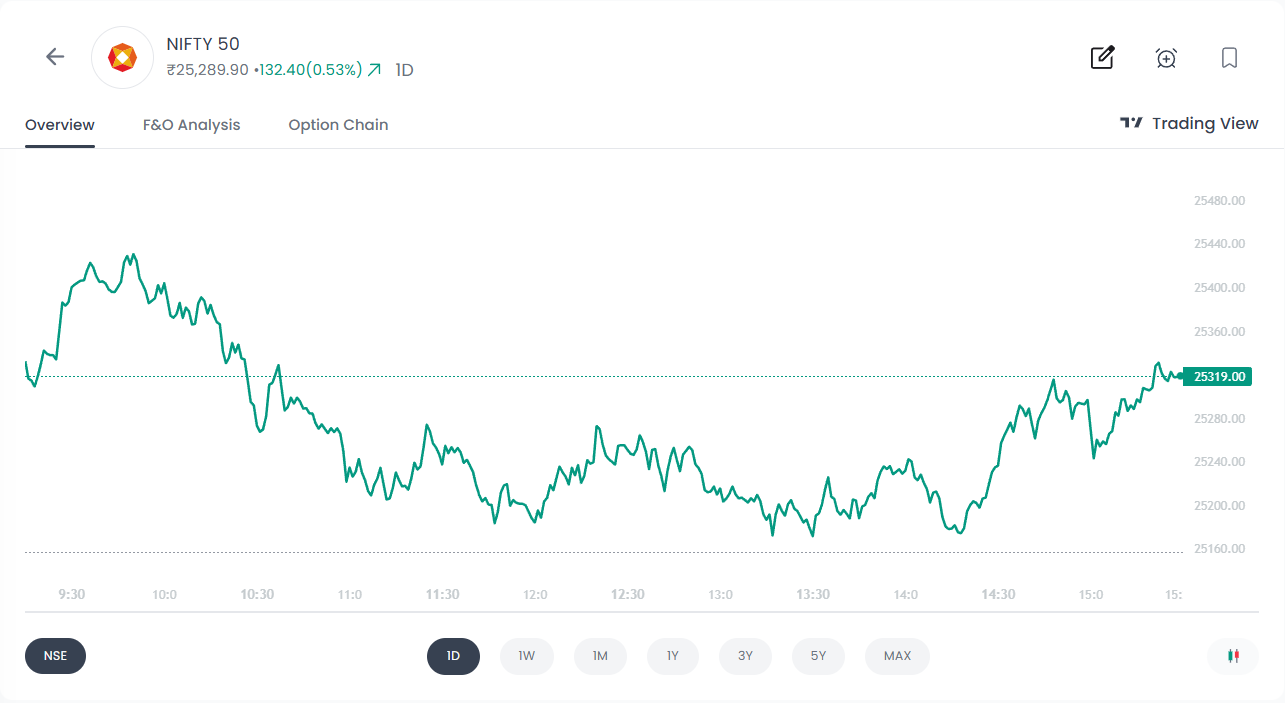Screen dimensions: 1285x703
Task: Select the 1D time range
Action: 453,656
